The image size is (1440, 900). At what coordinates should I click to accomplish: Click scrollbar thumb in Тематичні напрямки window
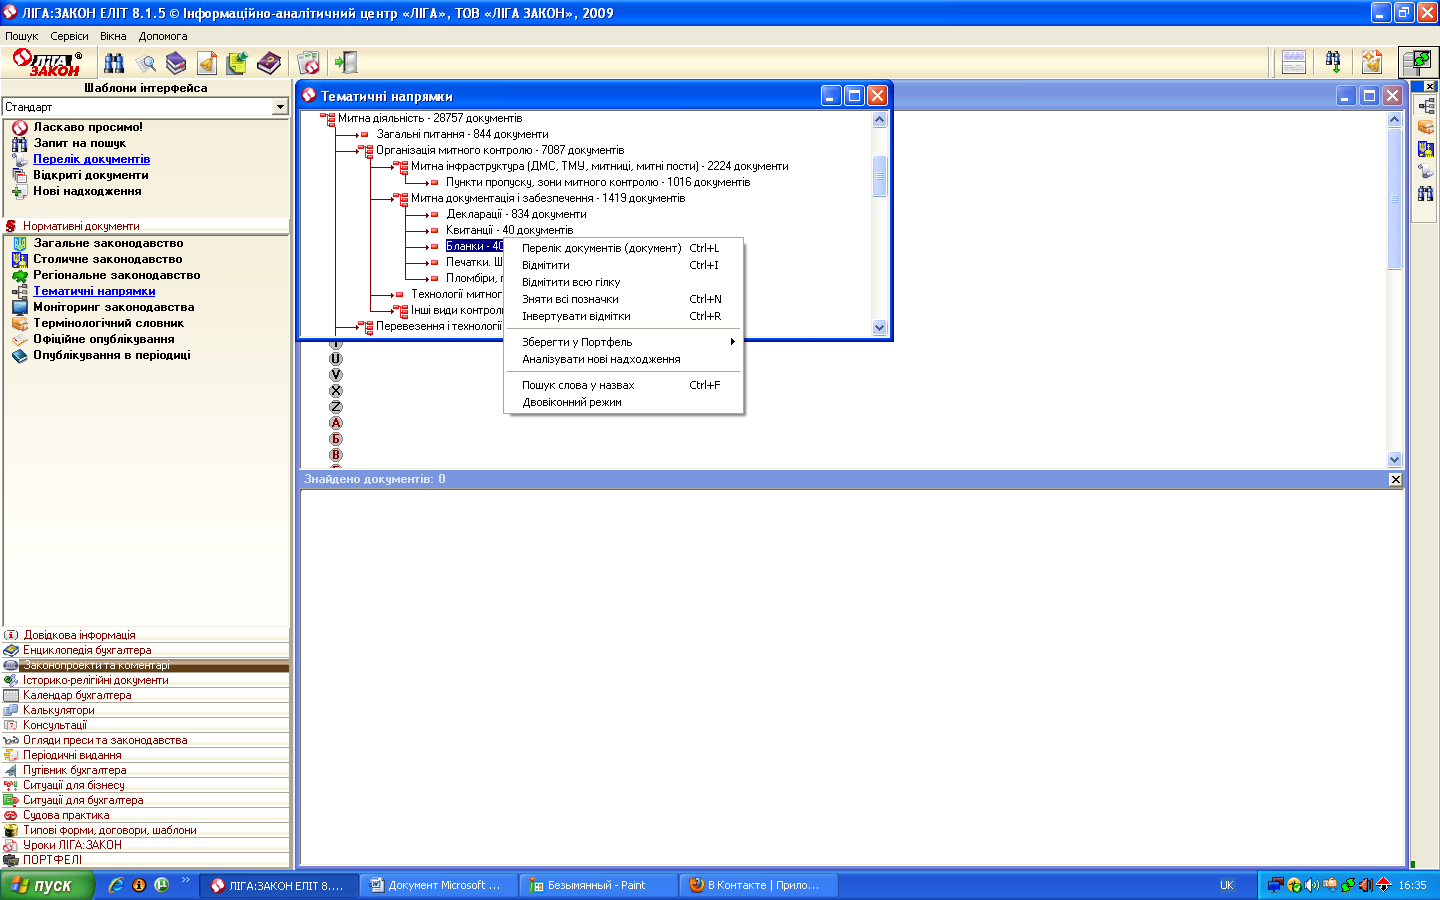pyautogui.click(x=880, y=176)
